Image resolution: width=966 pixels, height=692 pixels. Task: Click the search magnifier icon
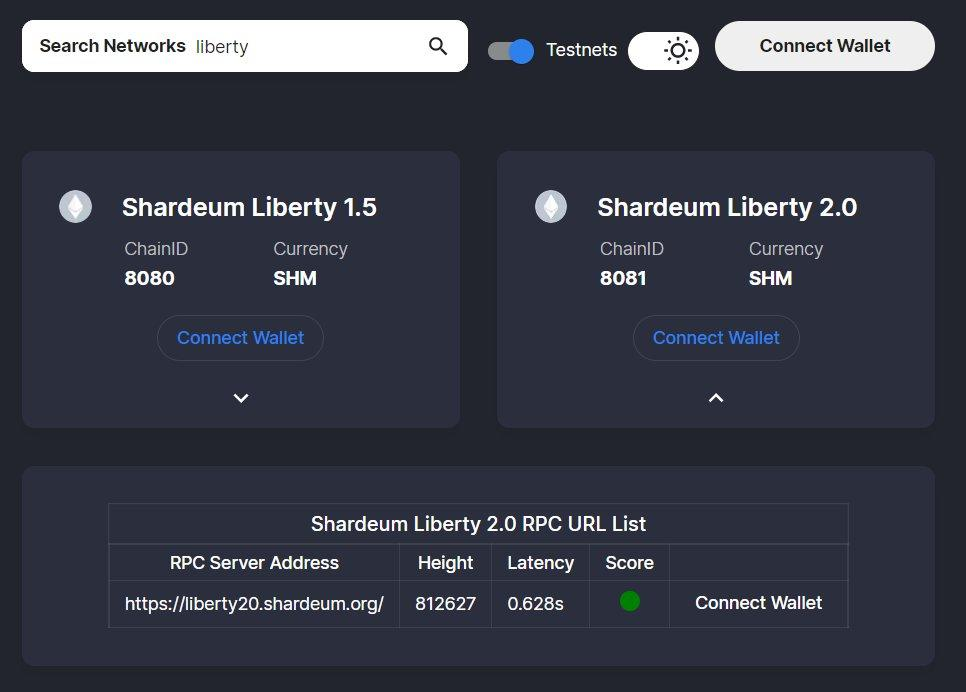tap(437, 46)
